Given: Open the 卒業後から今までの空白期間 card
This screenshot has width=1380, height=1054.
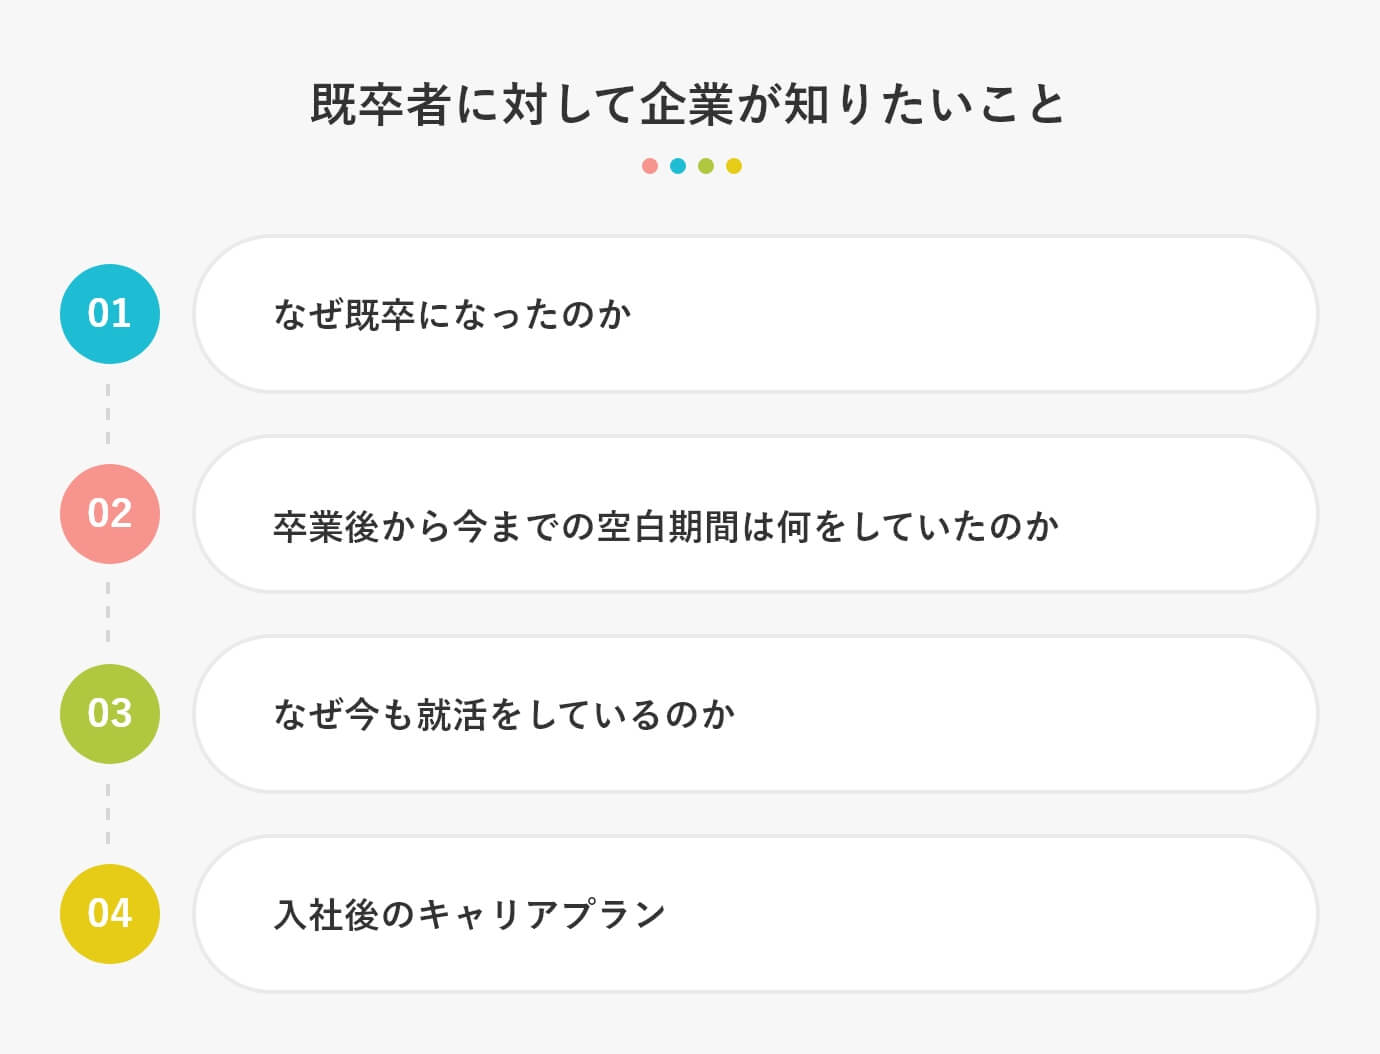Looking at the screenshot, I should (x=755, y=514).
